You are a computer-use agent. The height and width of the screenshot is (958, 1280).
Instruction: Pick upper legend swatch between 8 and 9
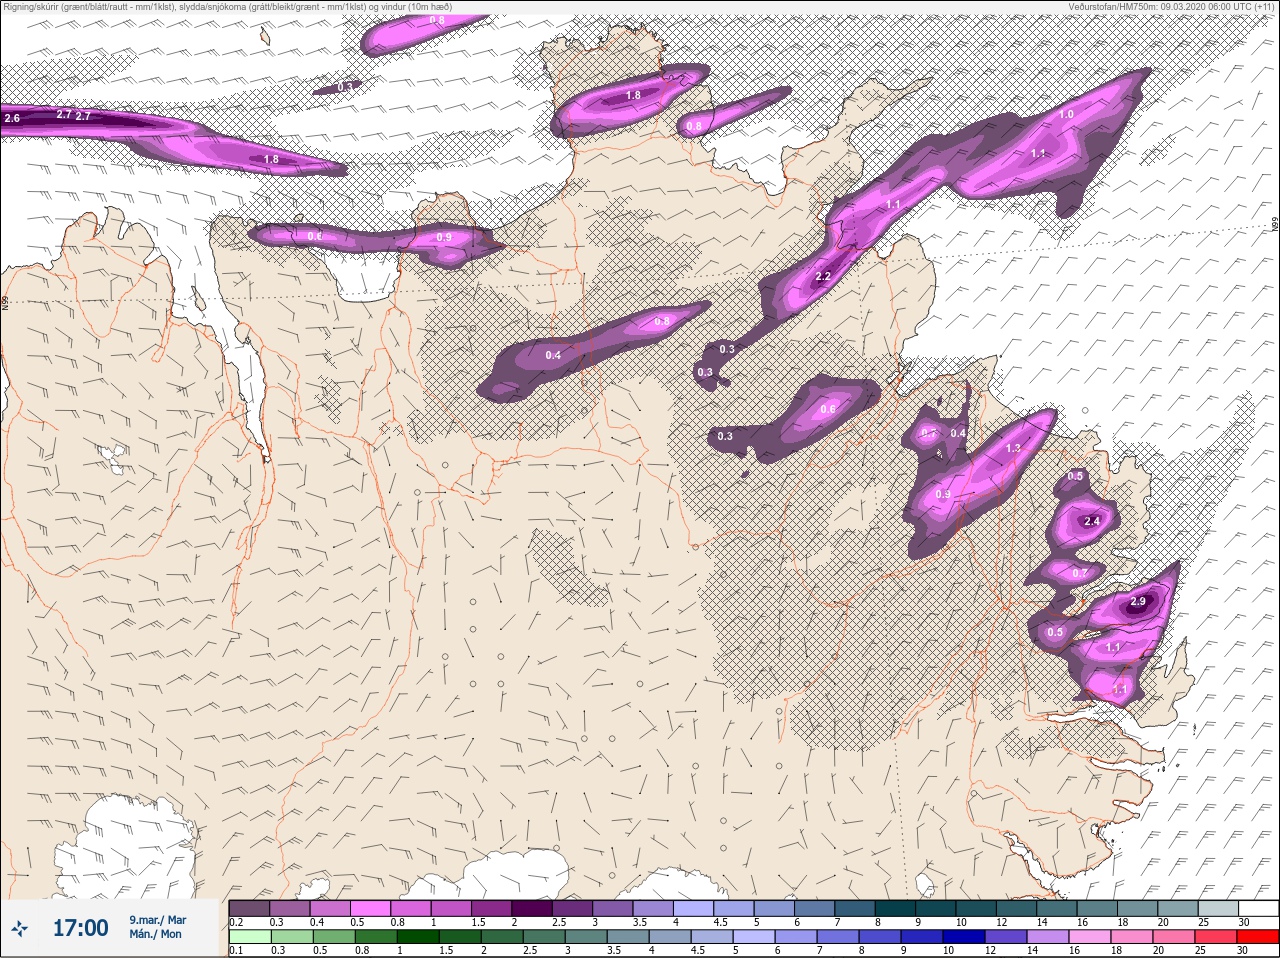tap(896, 907)
